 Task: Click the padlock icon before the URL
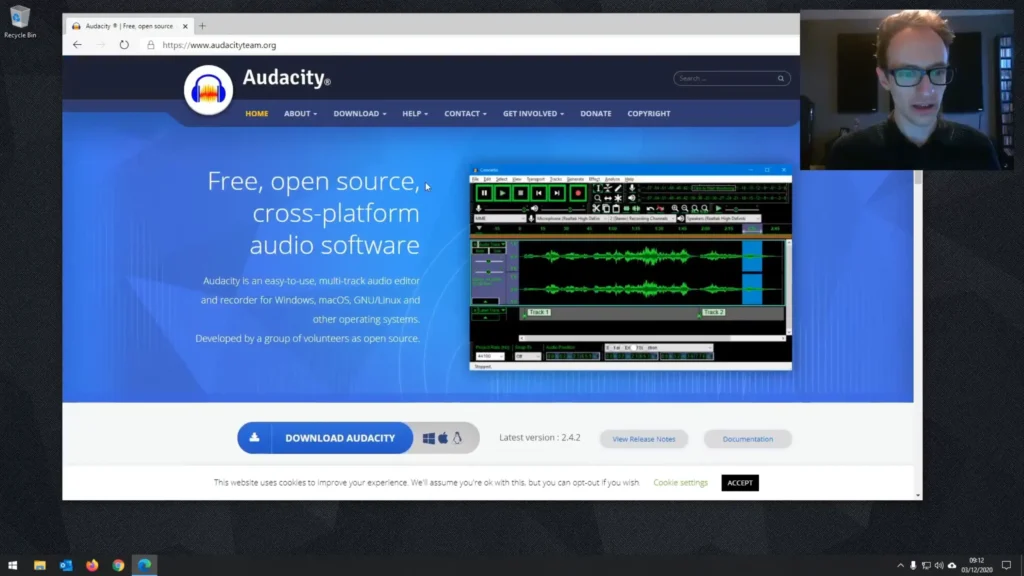click(151, 45)
